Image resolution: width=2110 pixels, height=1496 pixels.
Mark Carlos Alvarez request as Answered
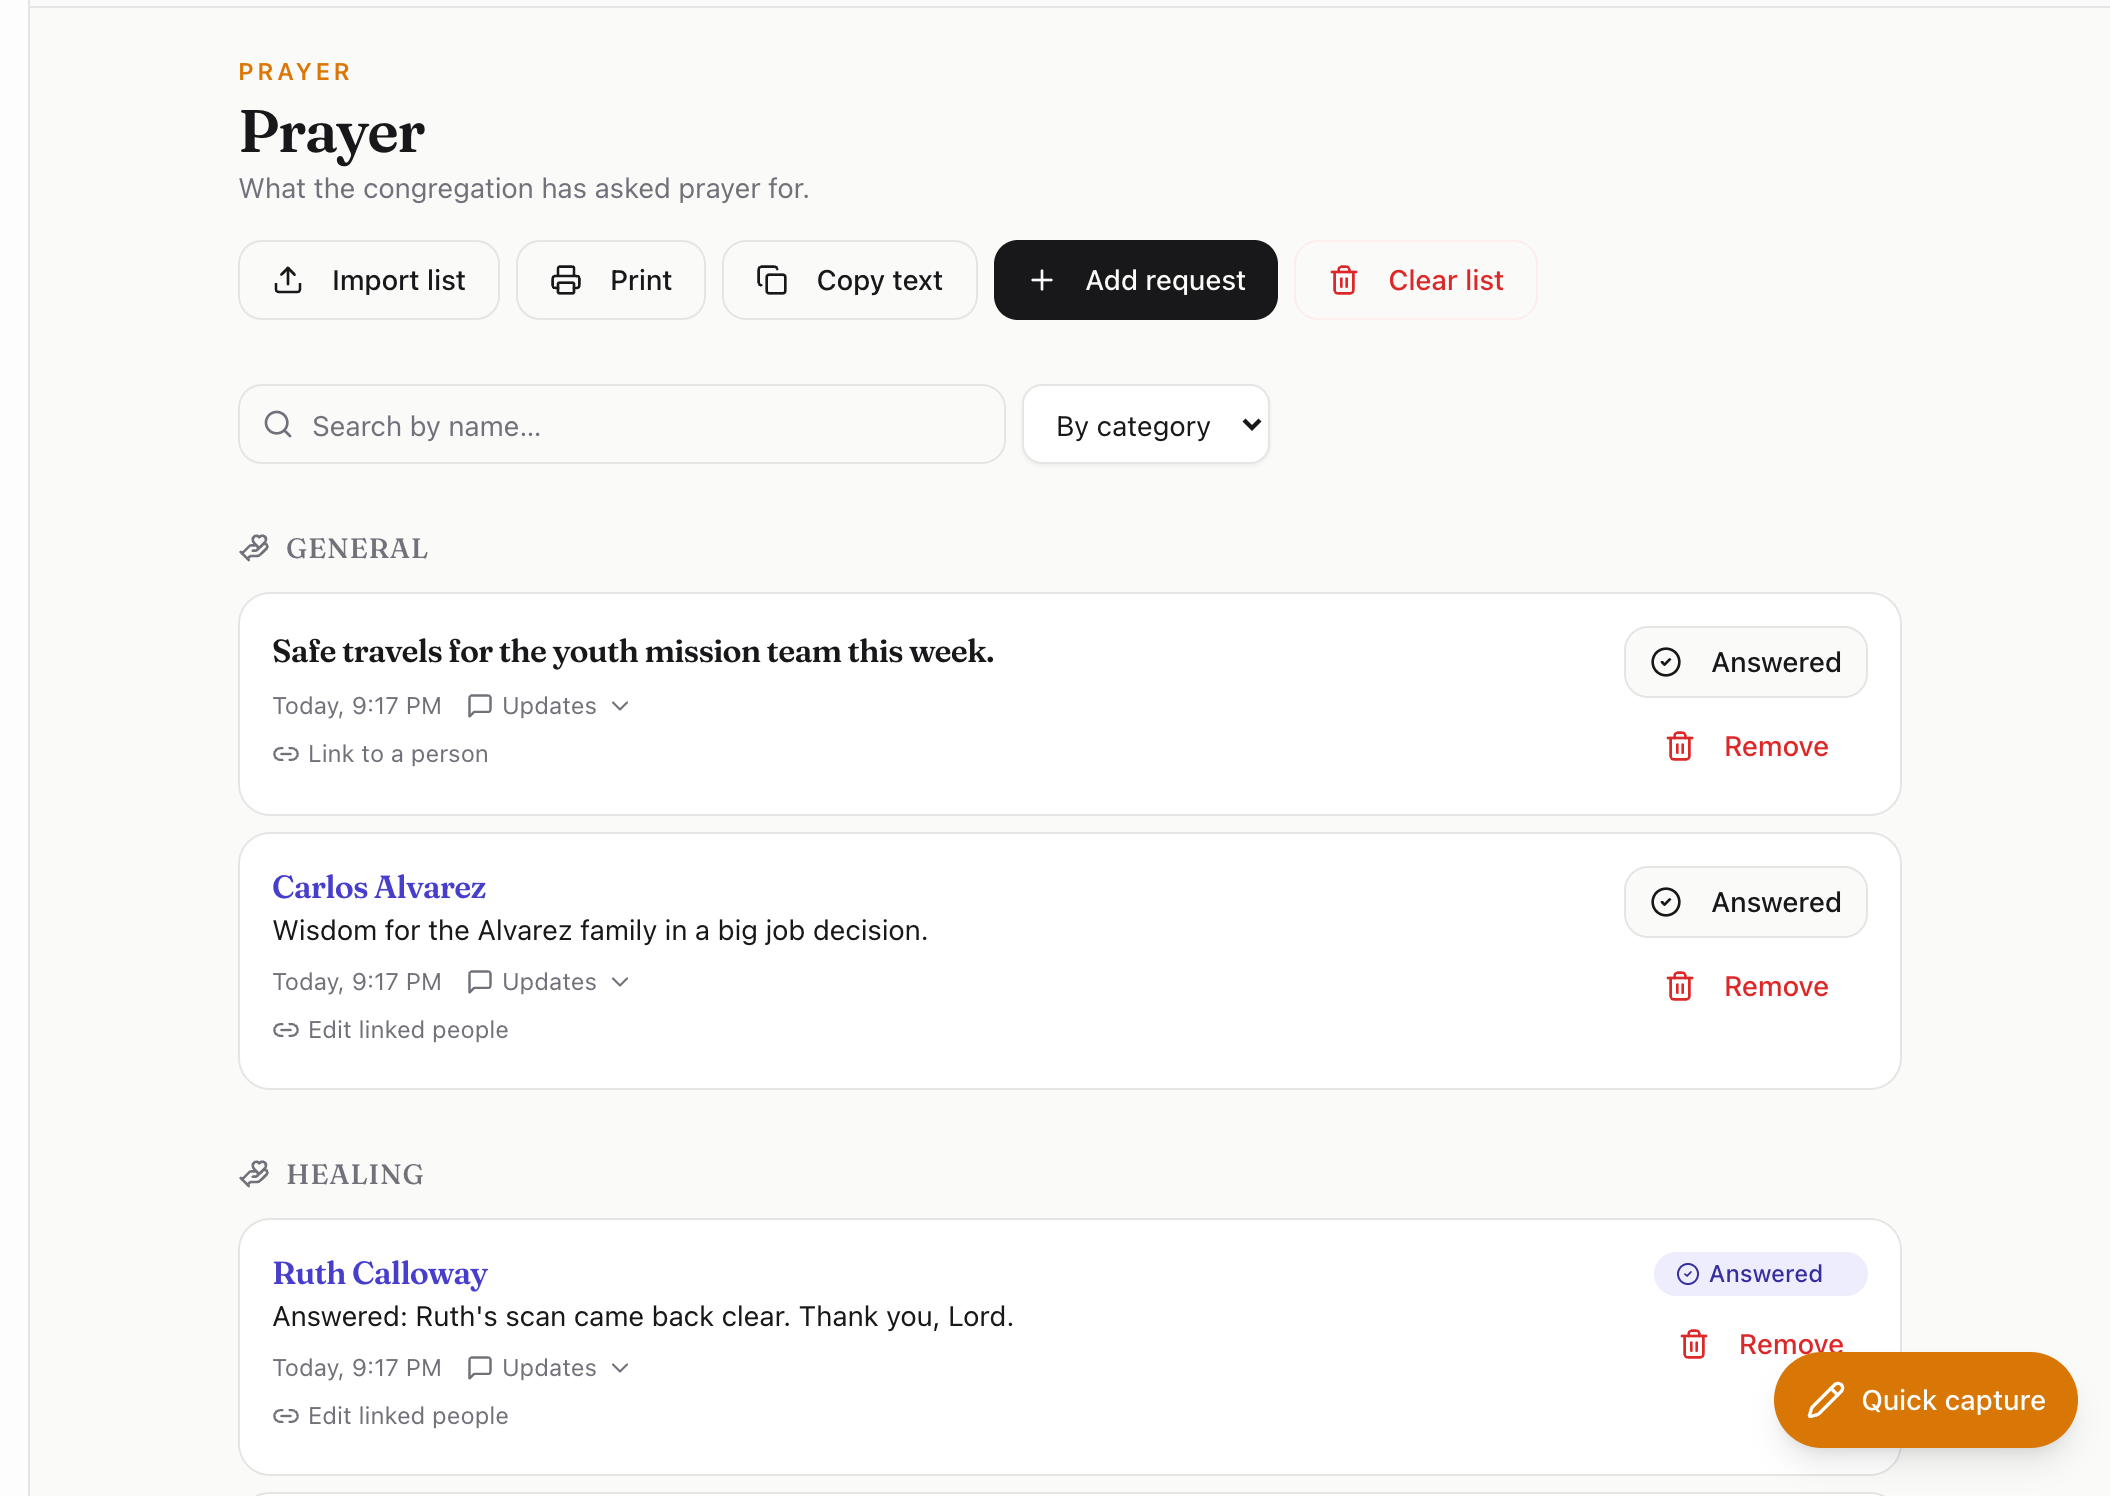pyautogui.click(x=1746, y=902)
